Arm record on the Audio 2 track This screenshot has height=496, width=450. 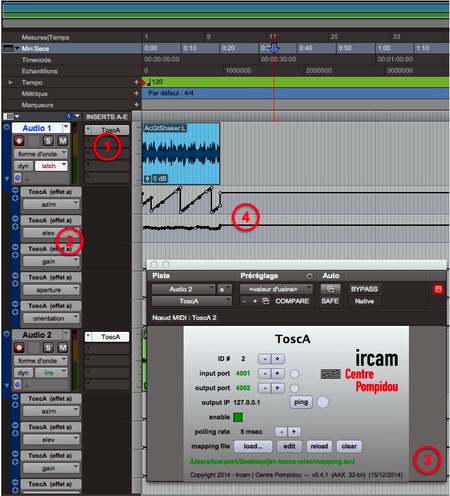point(19,348)
